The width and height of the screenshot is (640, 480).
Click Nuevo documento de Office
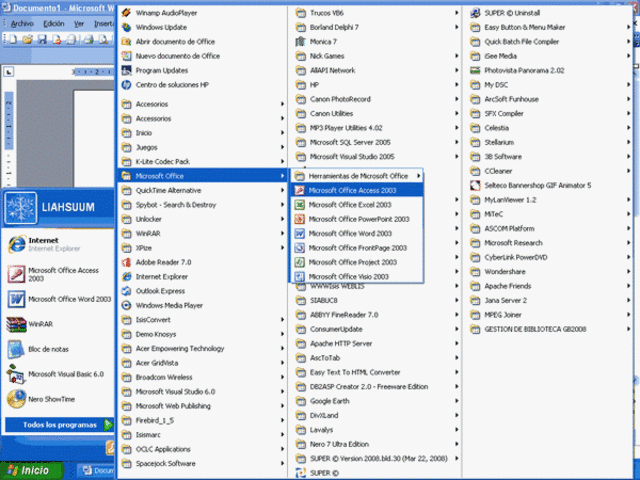point(202,56)
